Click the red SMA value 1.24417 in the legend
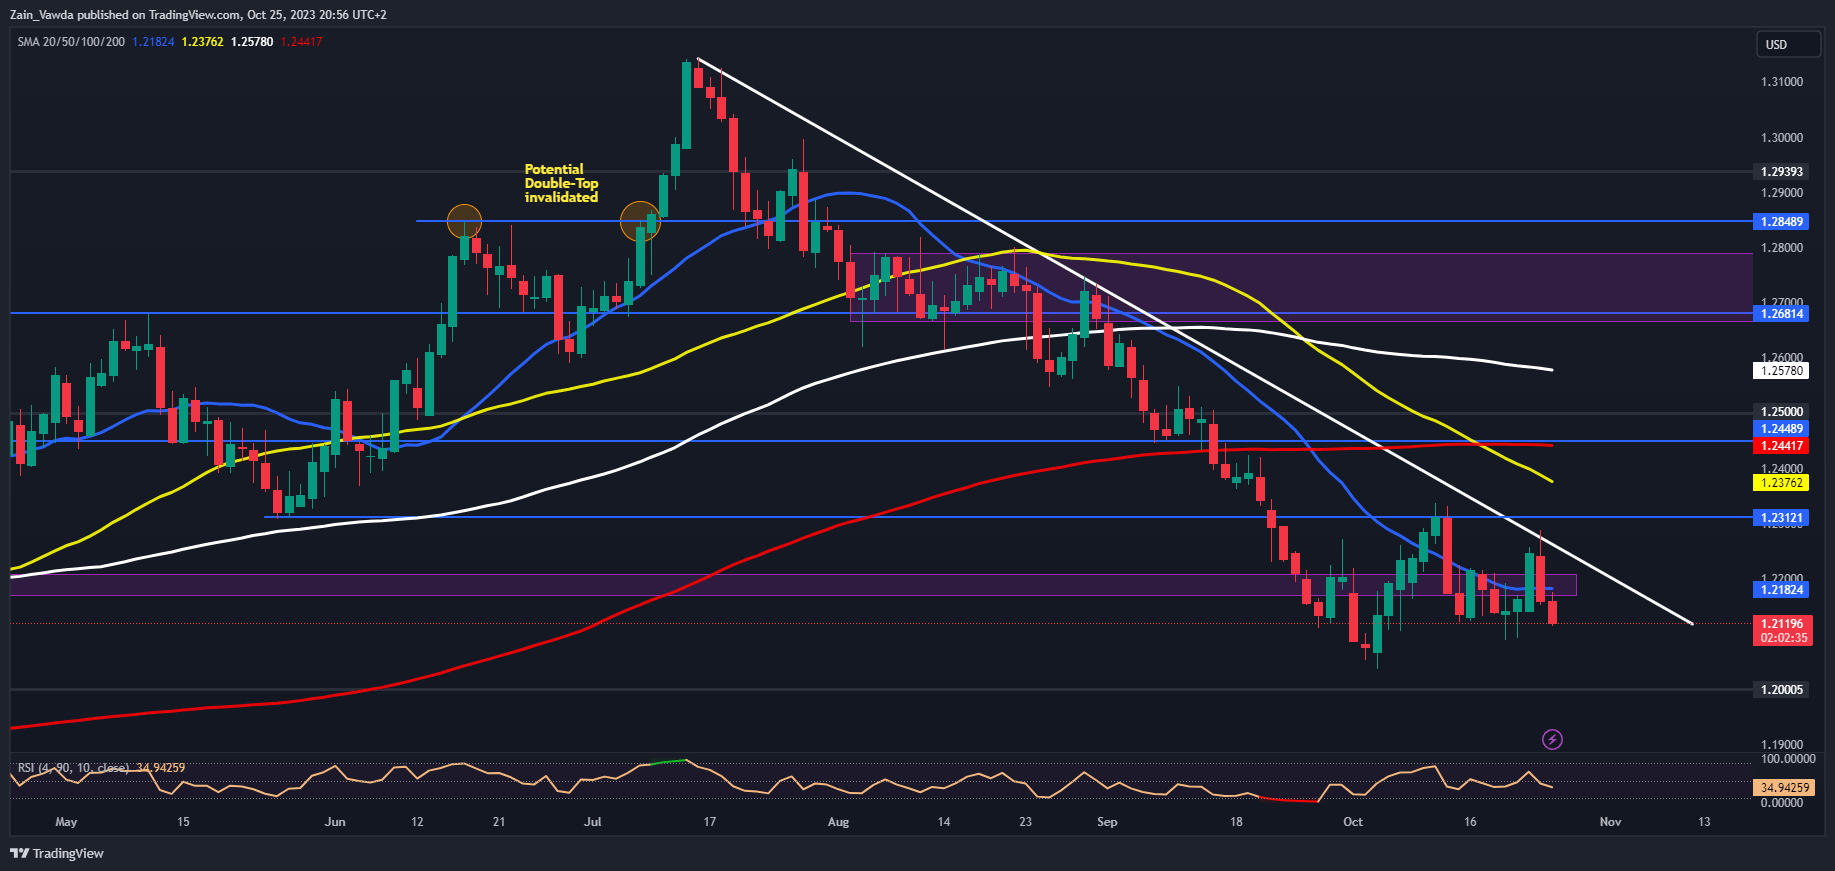The width and height of the screenshot is (1835, 871). 301,41
